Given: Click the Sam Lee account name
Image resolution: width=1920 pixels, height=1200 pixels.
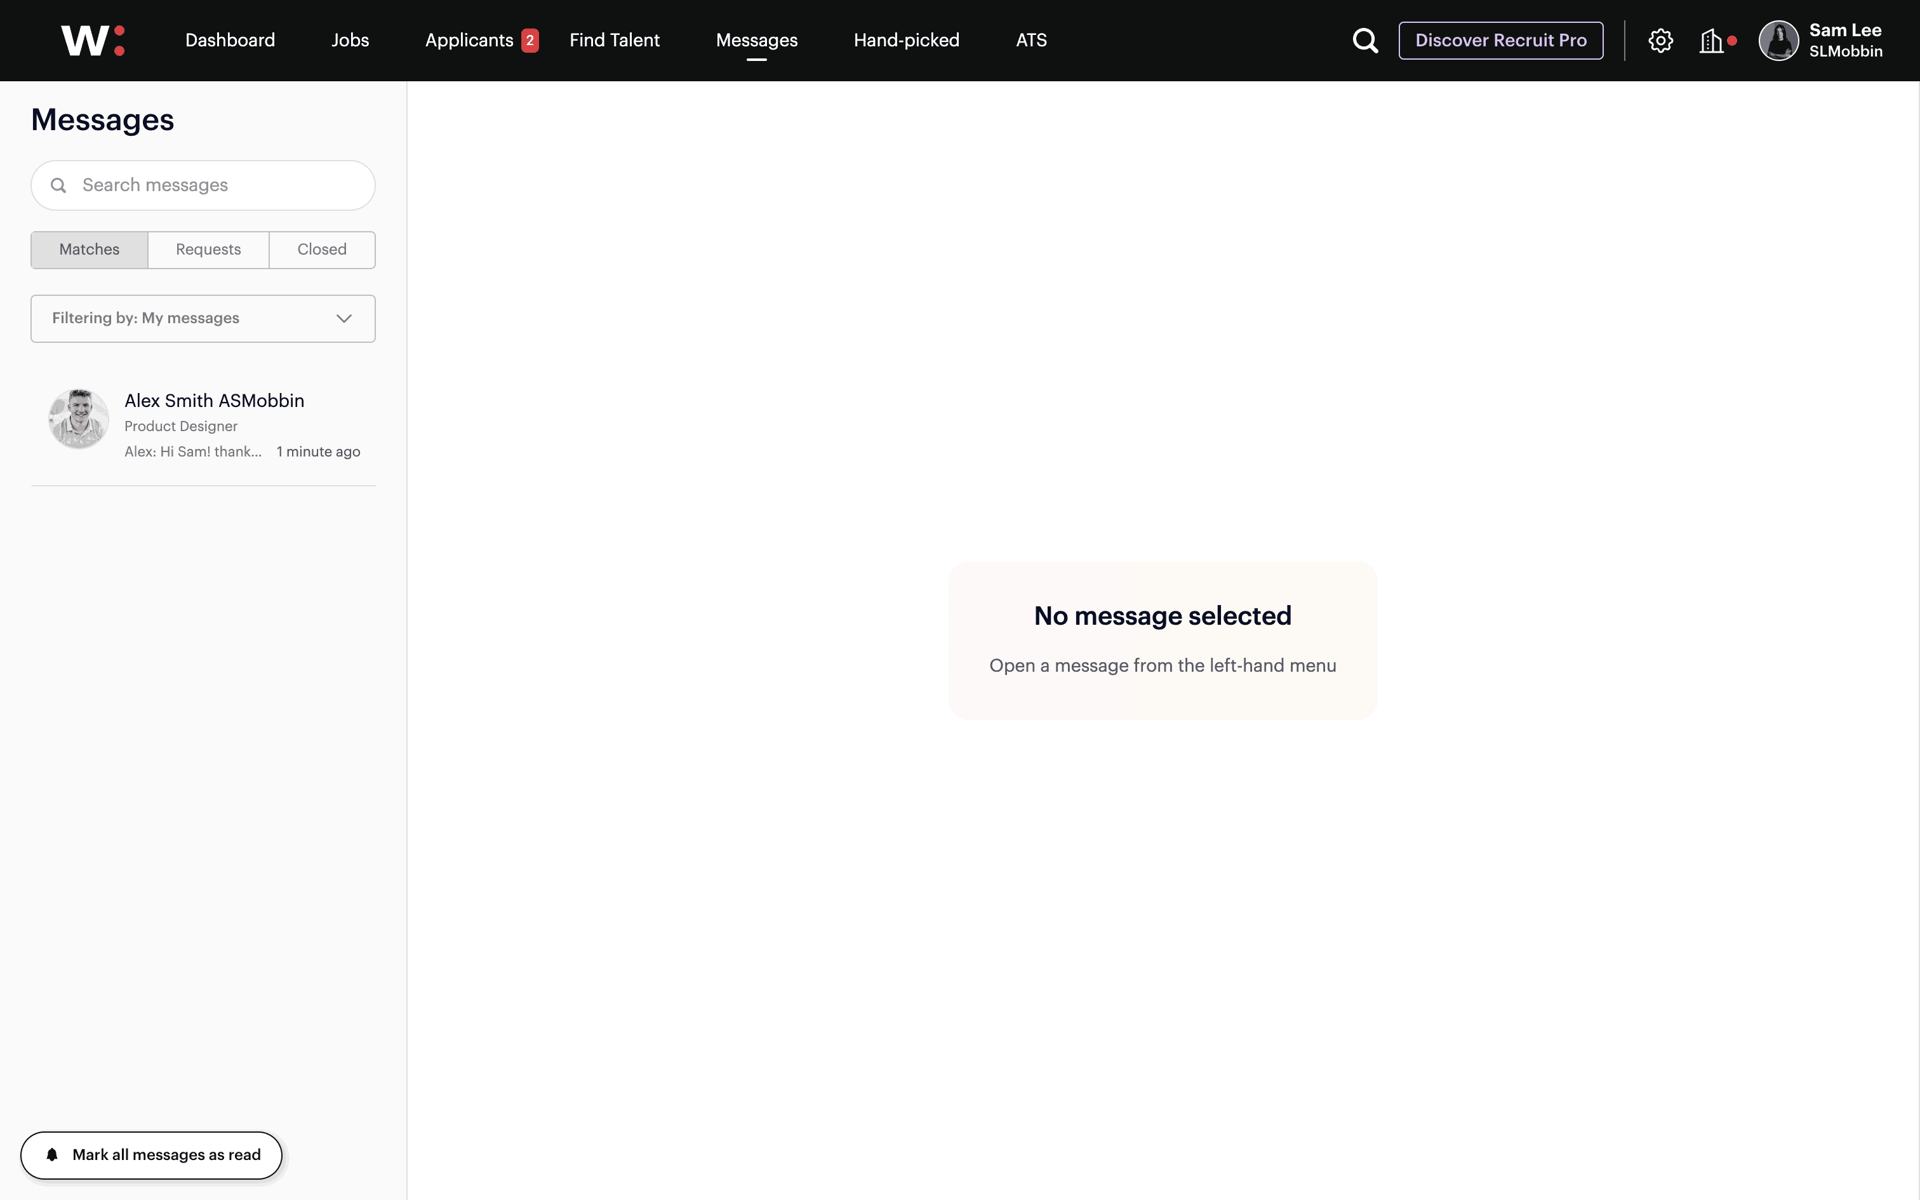Looking at the screenshot, I should [1845, 30].
